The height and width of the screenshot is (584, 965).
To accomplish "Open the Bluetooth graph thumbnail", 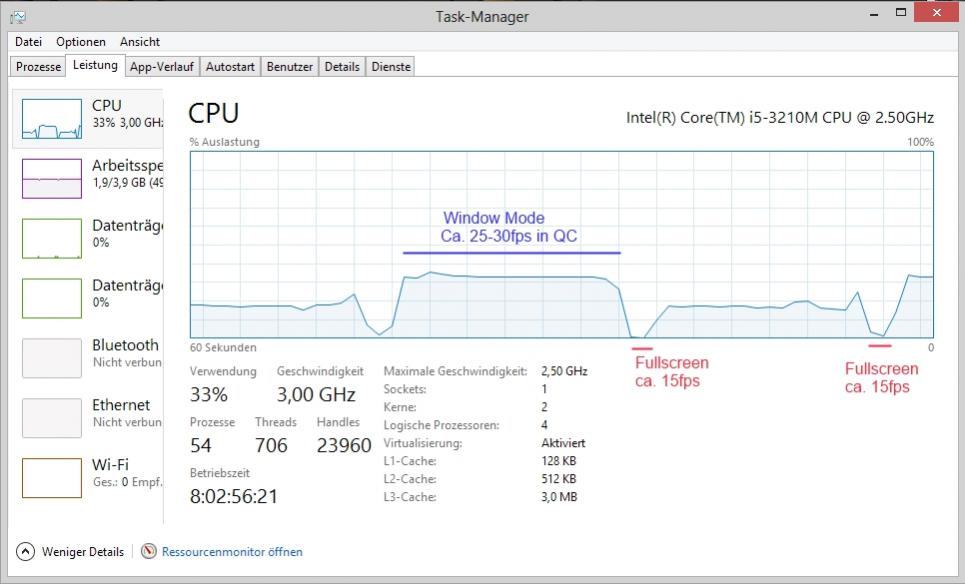I will pyautogui.click(x=52, y=358).
